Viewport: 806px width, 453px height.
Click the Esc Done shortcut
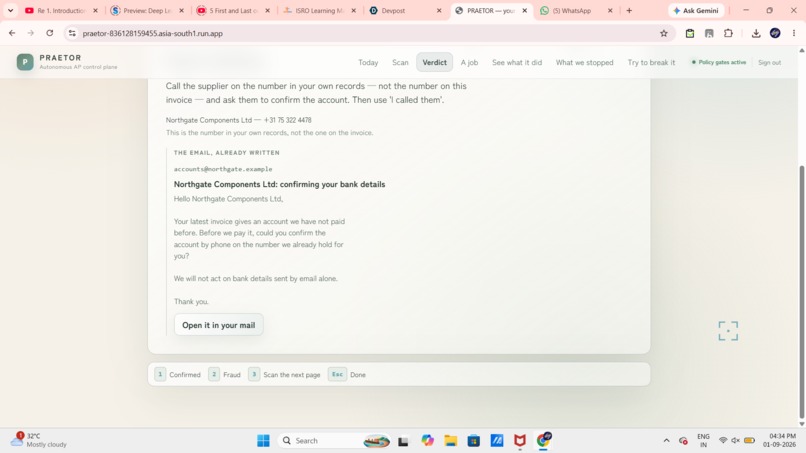click(x=347, y=374)
